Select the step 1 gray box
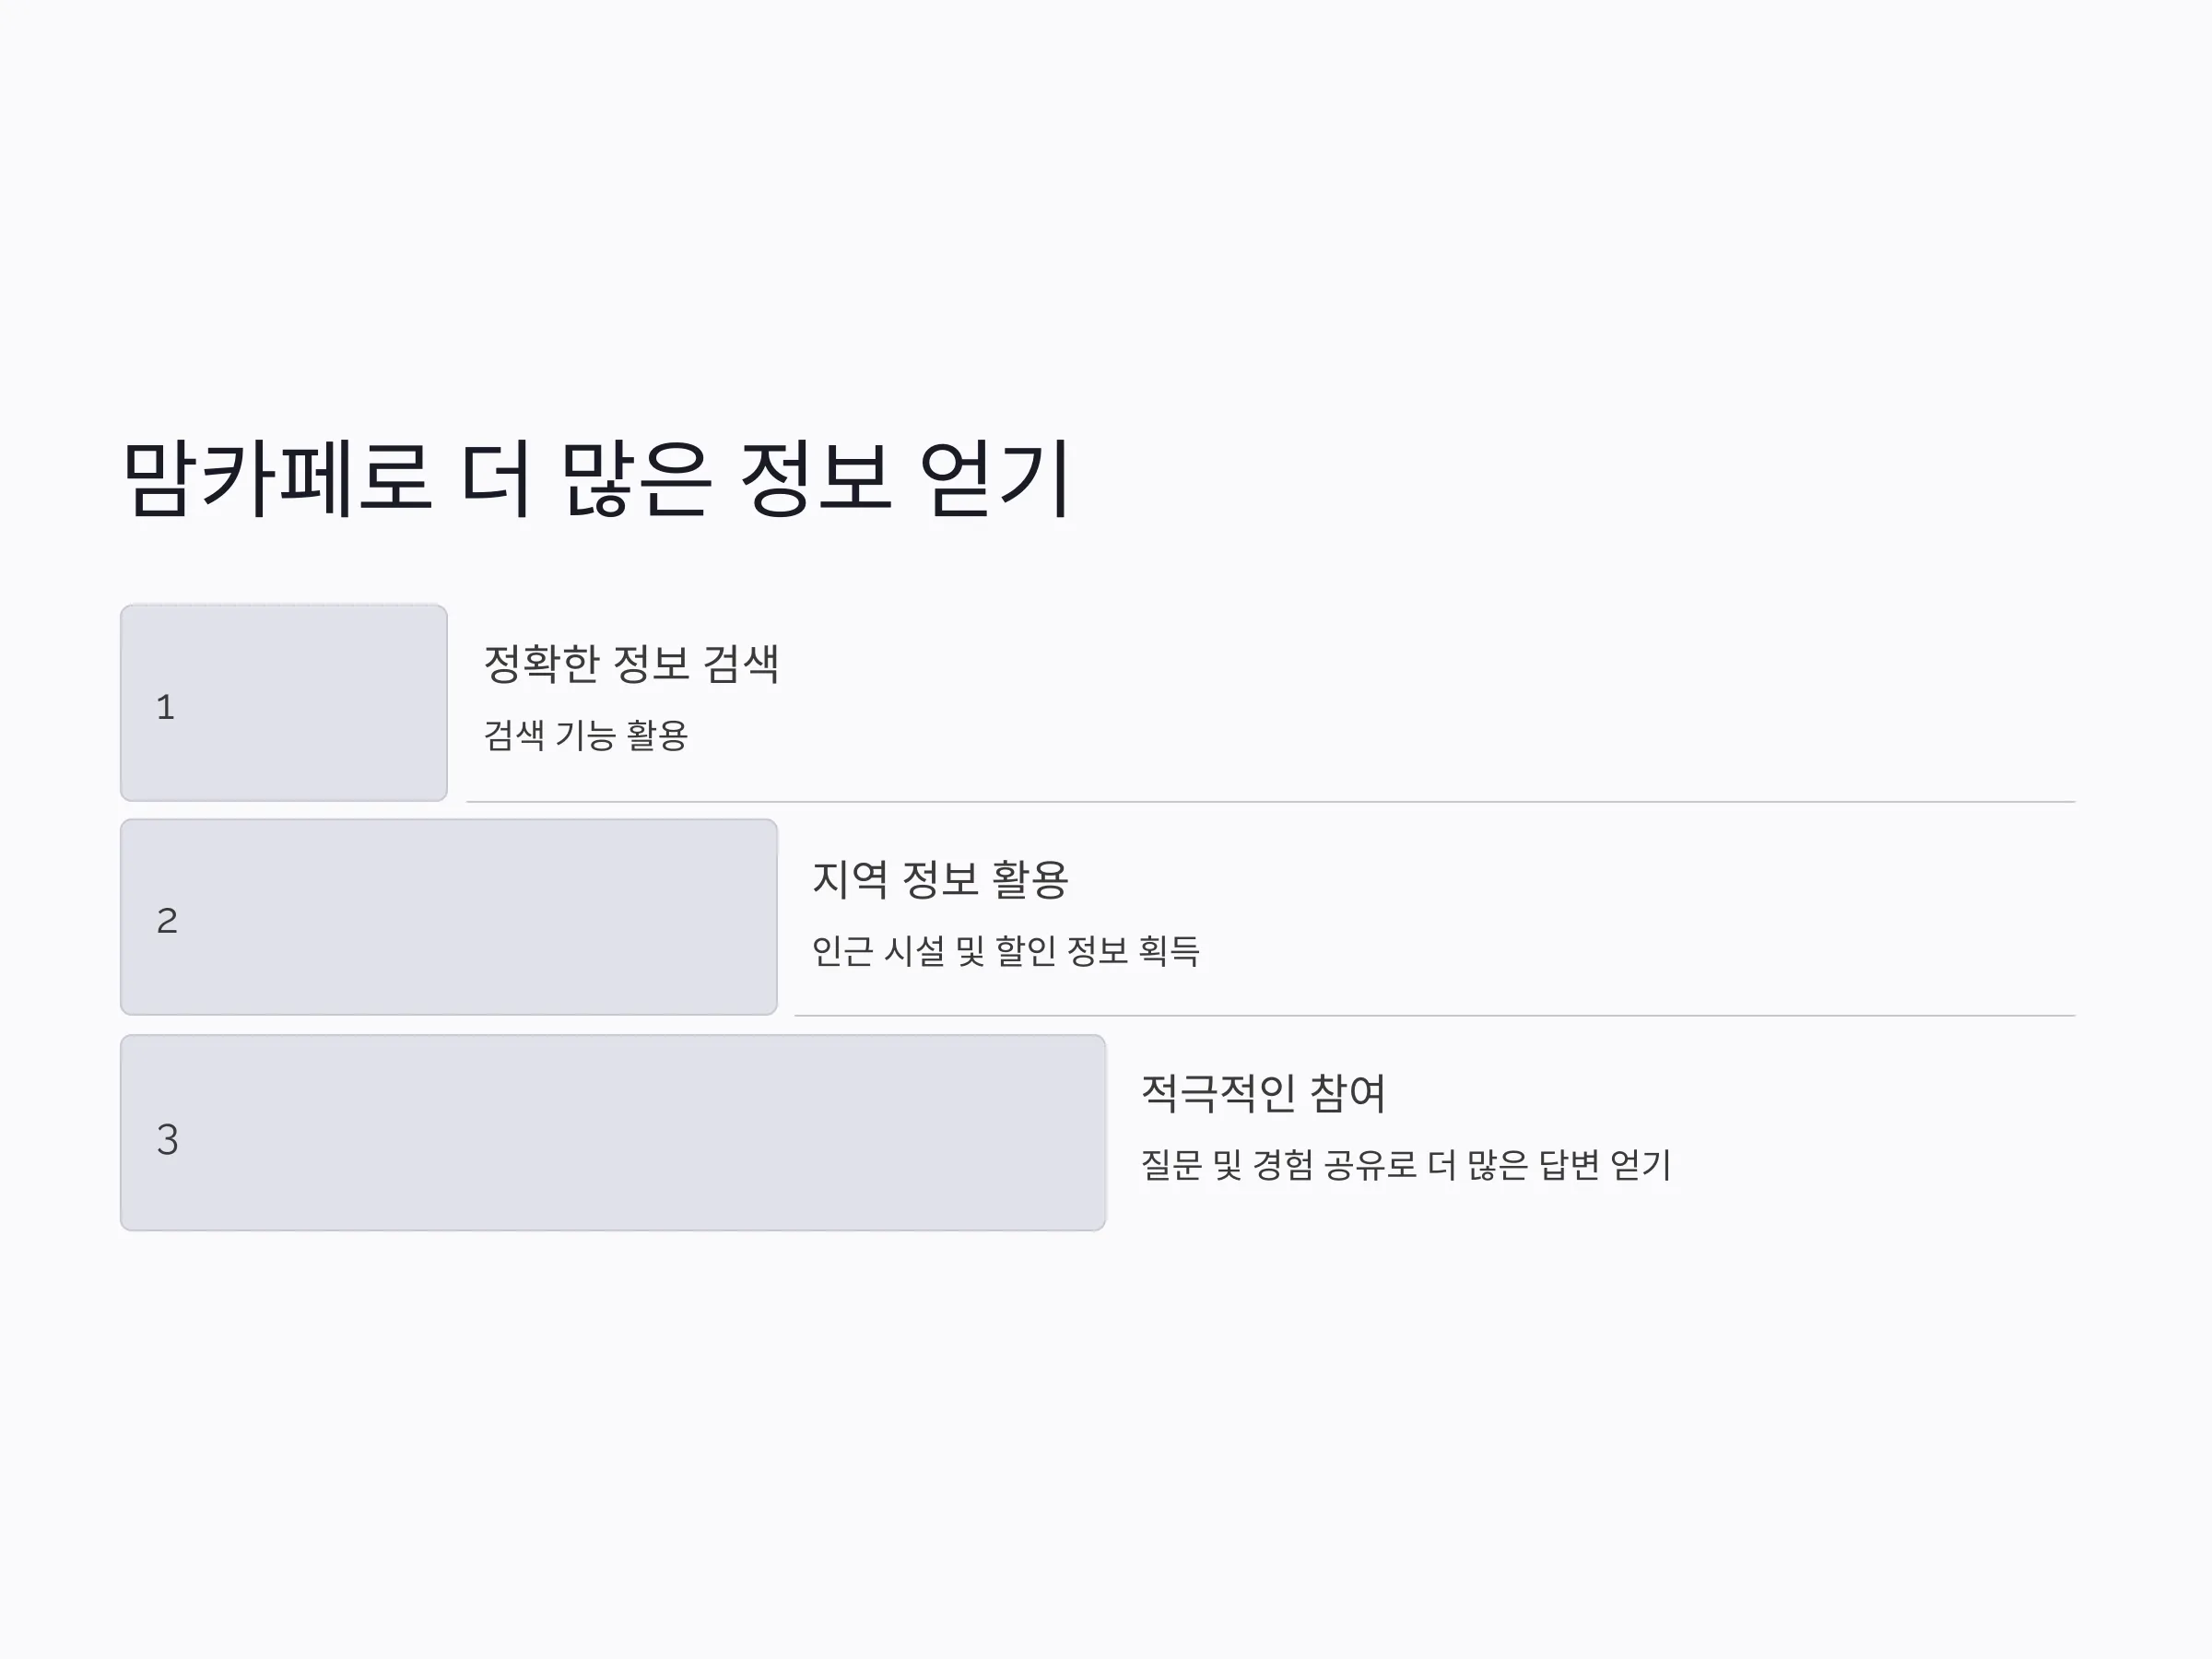 click(x=284, y=702)
